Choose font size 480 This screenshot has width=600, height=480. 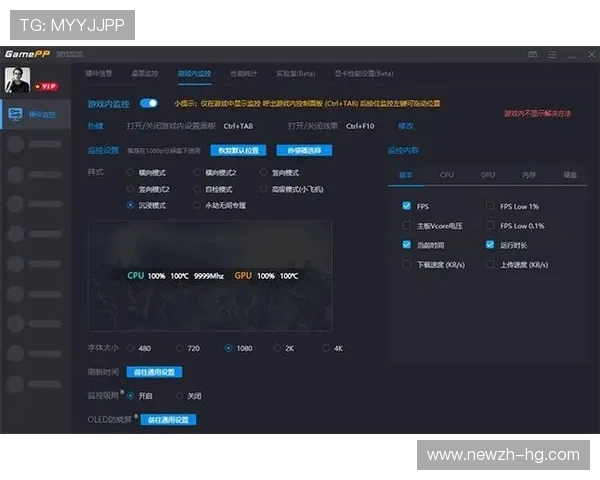(130, 348)
